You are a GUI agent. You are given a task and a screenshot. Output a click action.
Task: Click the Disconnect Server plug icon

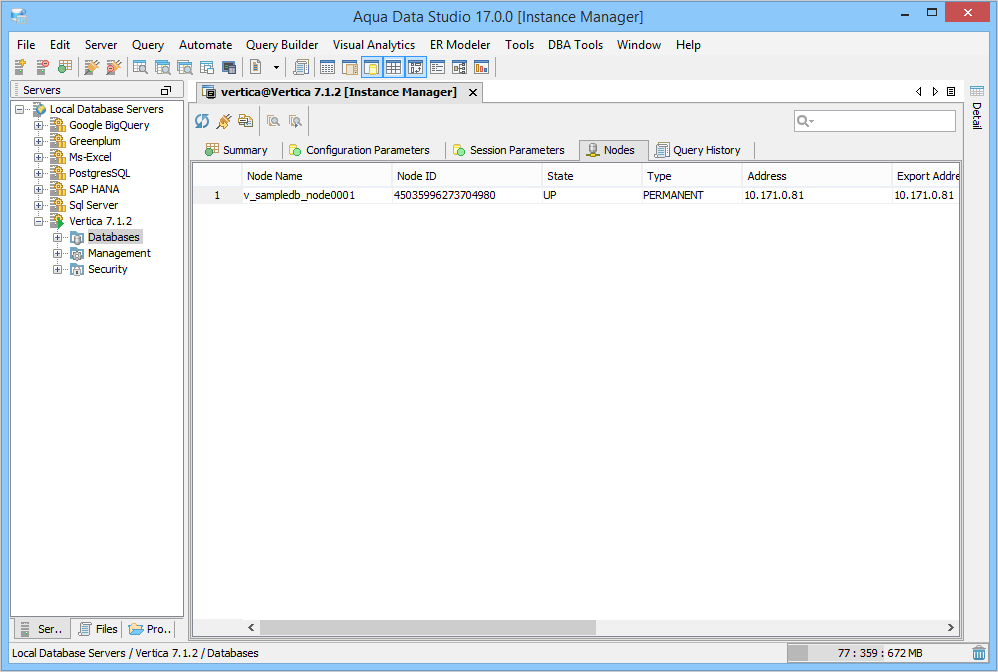[x=113, y=67]
